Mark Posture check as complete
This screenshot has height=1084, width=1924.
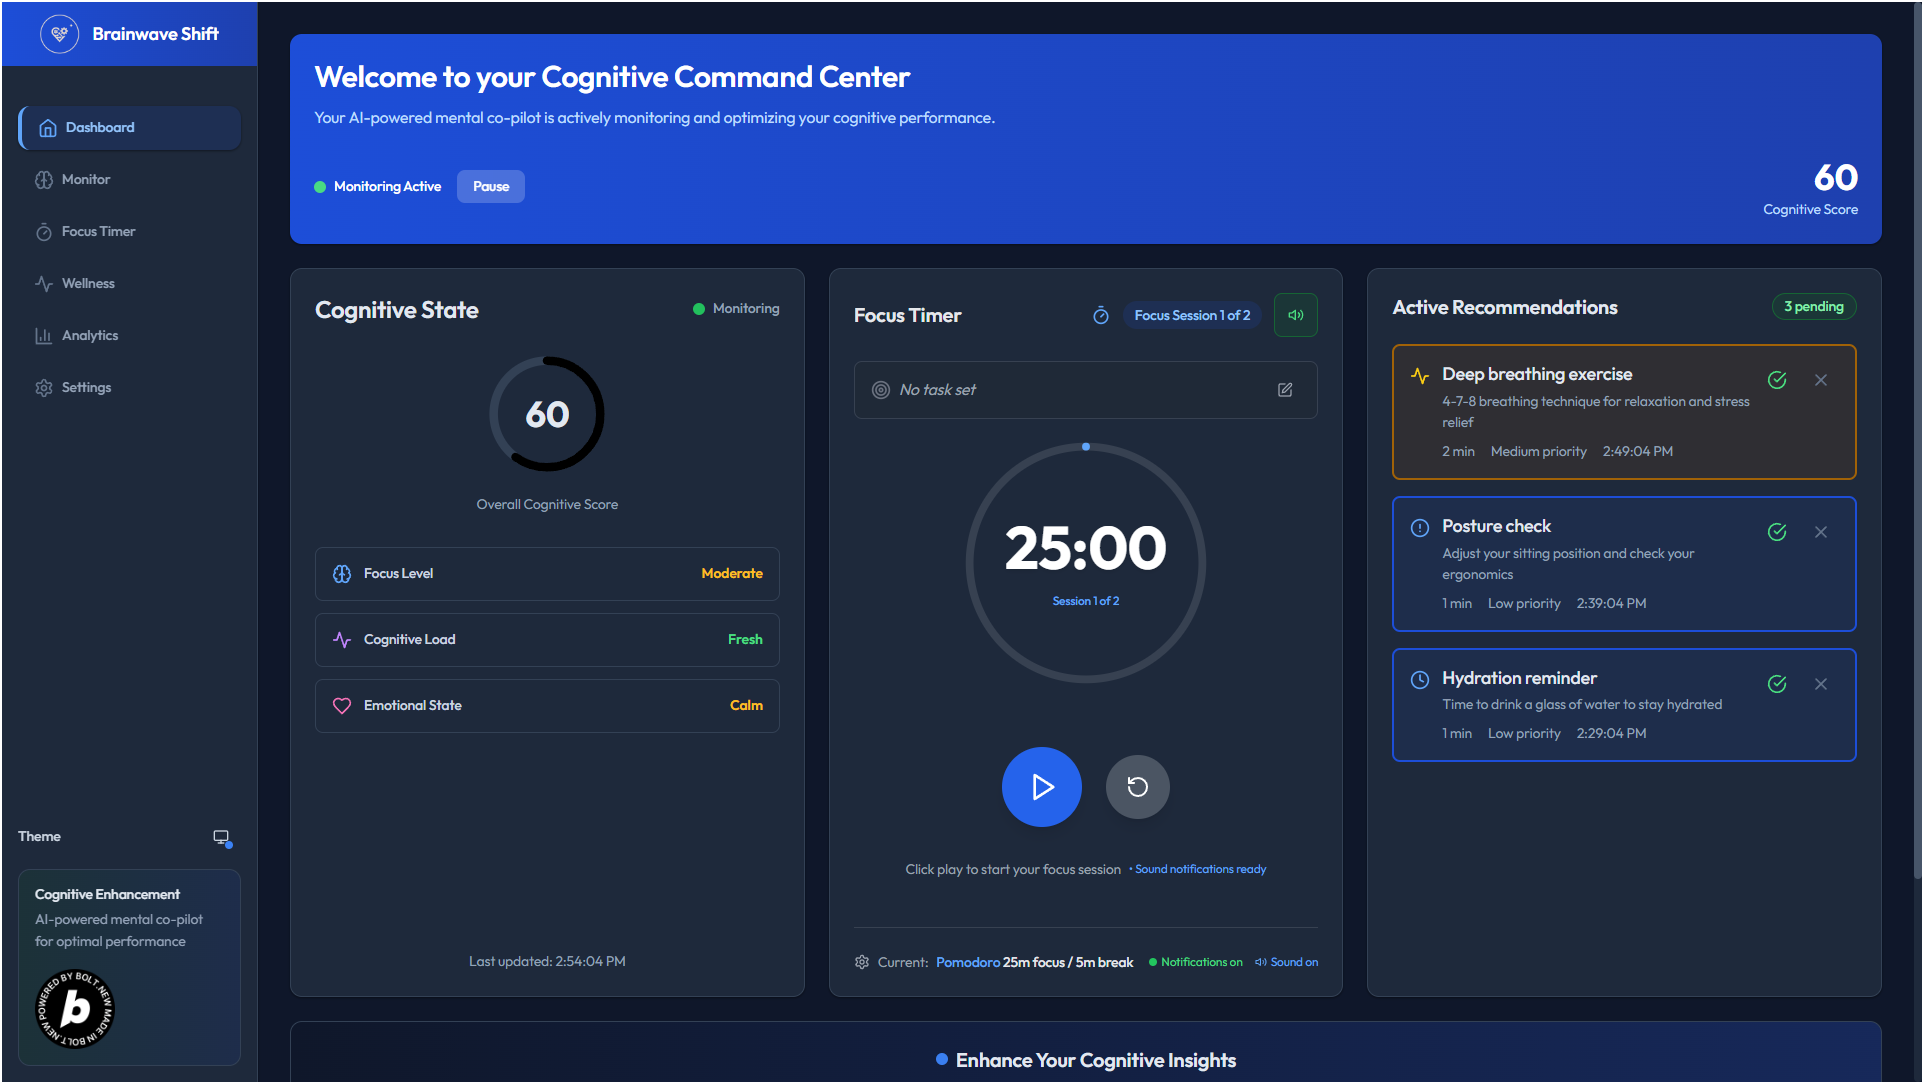tap(1777, 532)
